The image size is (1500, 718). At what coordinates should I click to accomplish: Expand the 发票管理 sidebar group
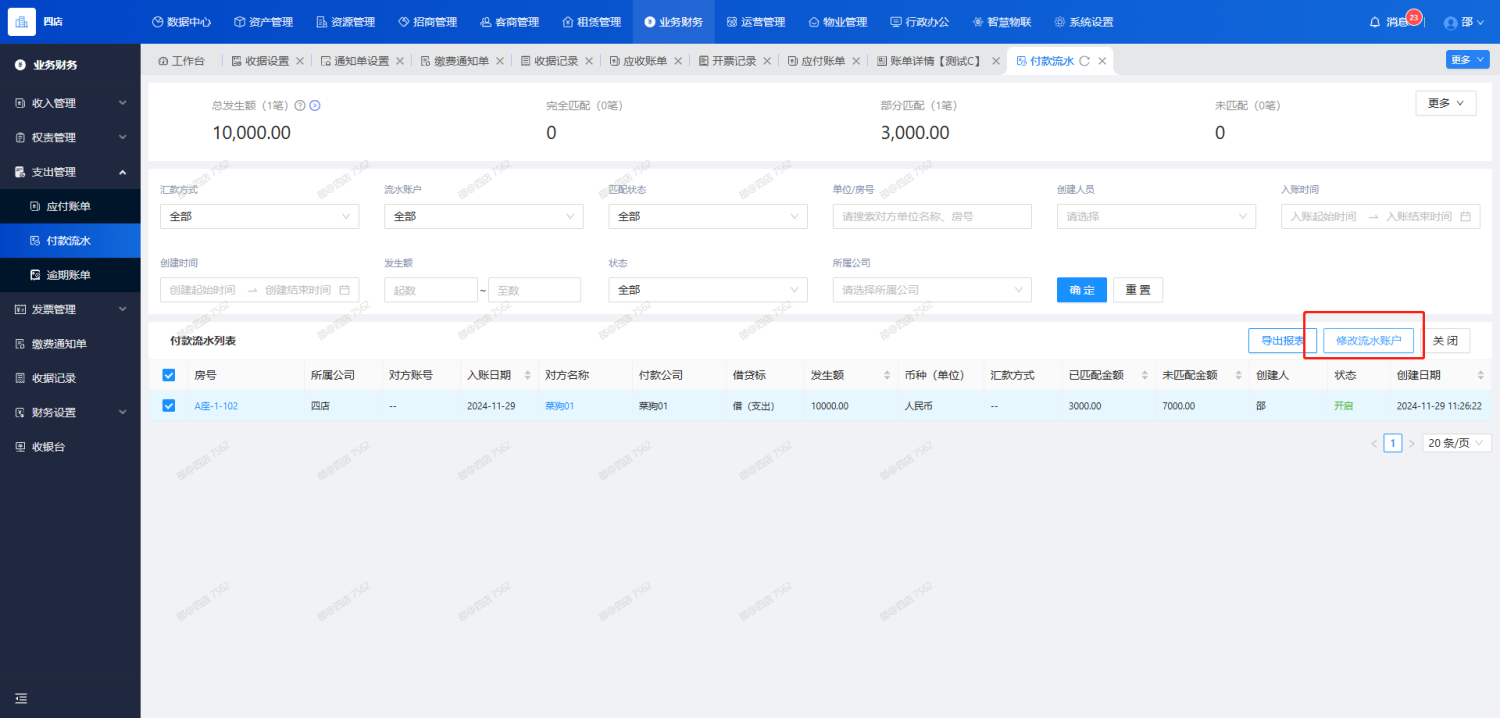pos(70,309)
